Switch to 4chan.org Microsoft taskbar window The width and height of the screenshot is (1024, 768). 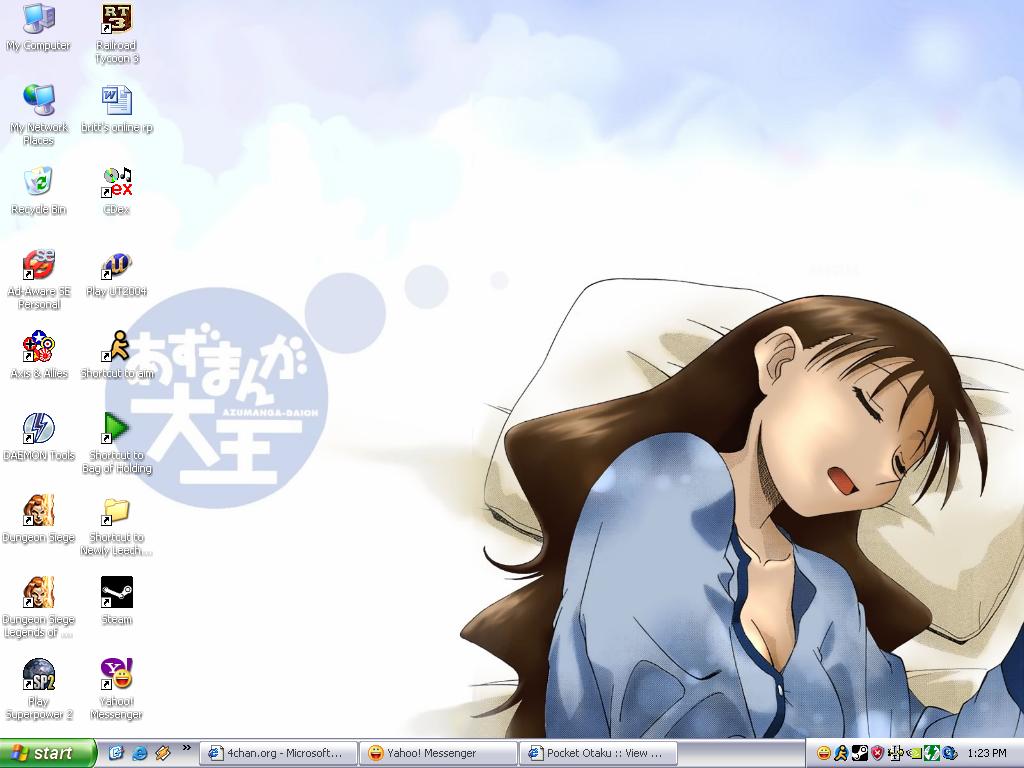[278, 753]
